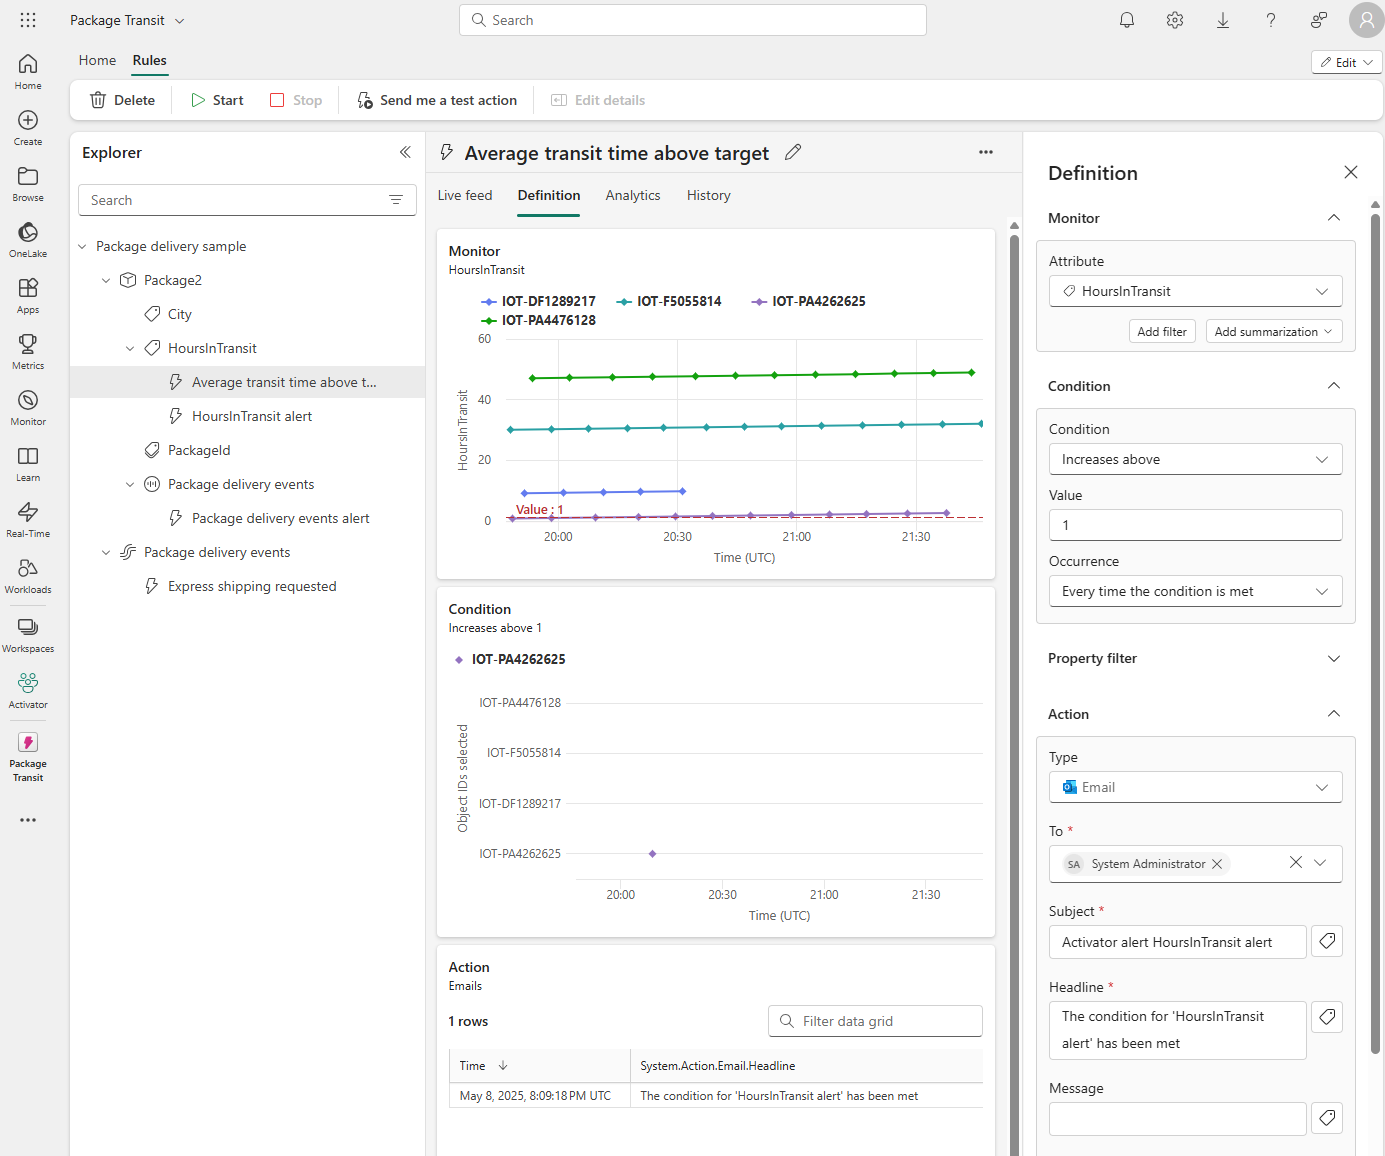1385x1156 pixels.
Task: Switch to the History tab
Action: coord(708,195)
